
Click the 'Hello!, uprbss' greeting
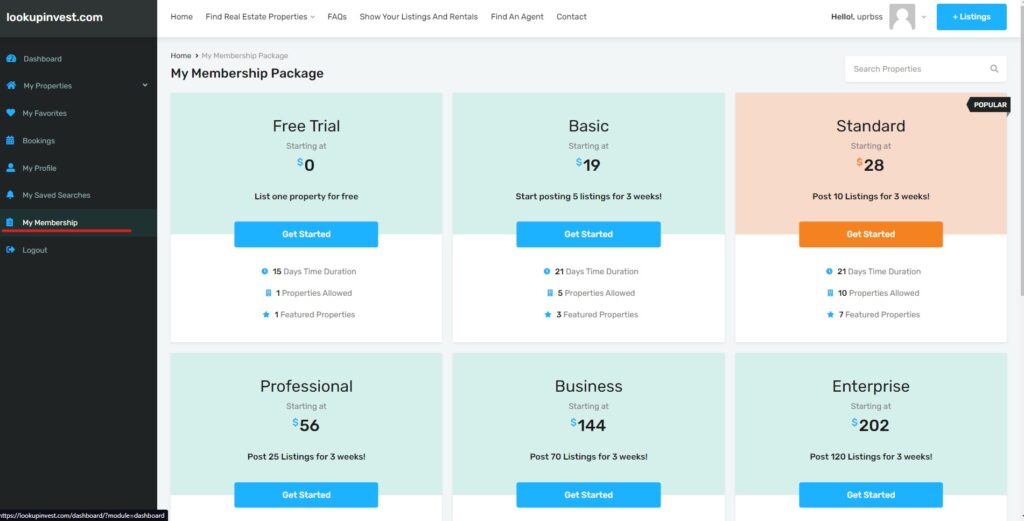tap(857, 17)
